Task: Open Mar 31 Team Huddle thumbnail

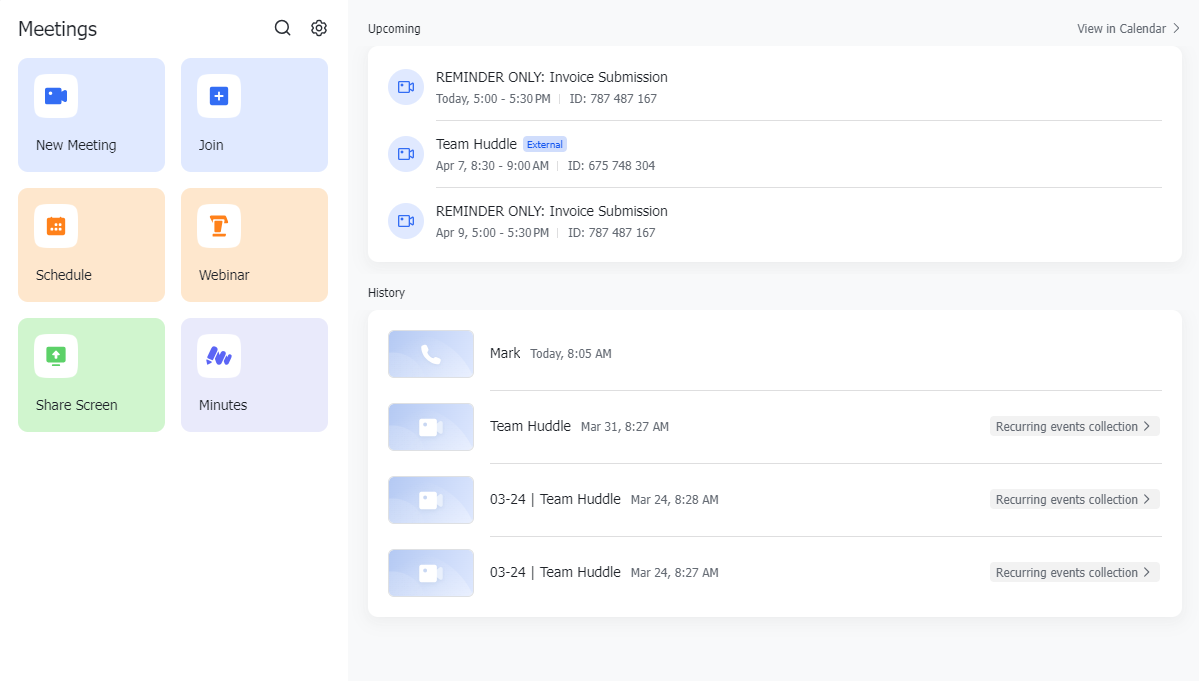Action: click(x=431, y=426)
